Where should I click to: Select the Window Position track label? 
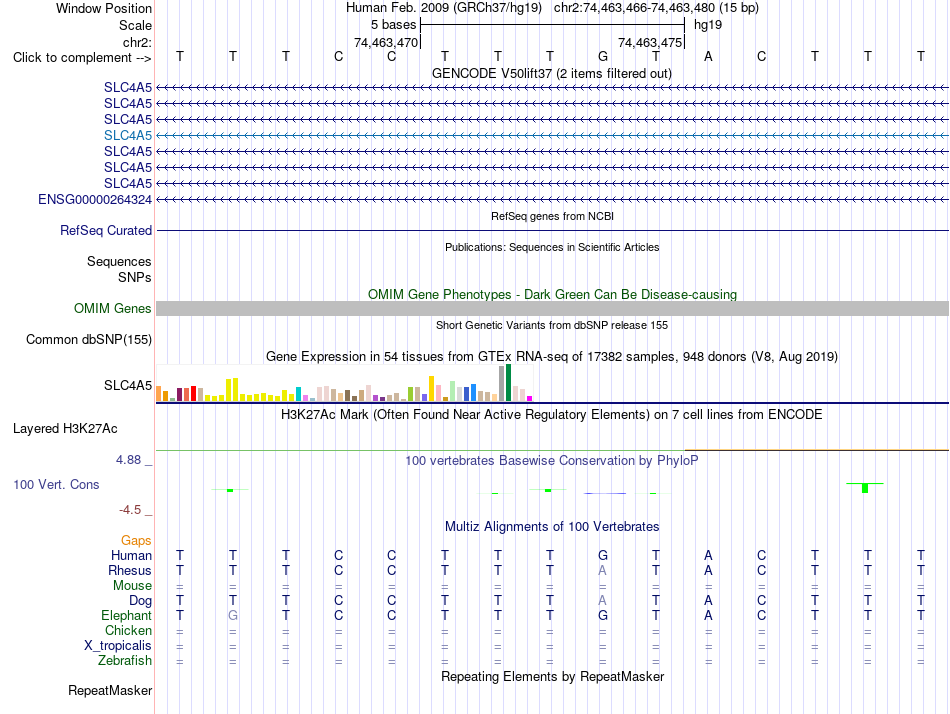[104, 8]
